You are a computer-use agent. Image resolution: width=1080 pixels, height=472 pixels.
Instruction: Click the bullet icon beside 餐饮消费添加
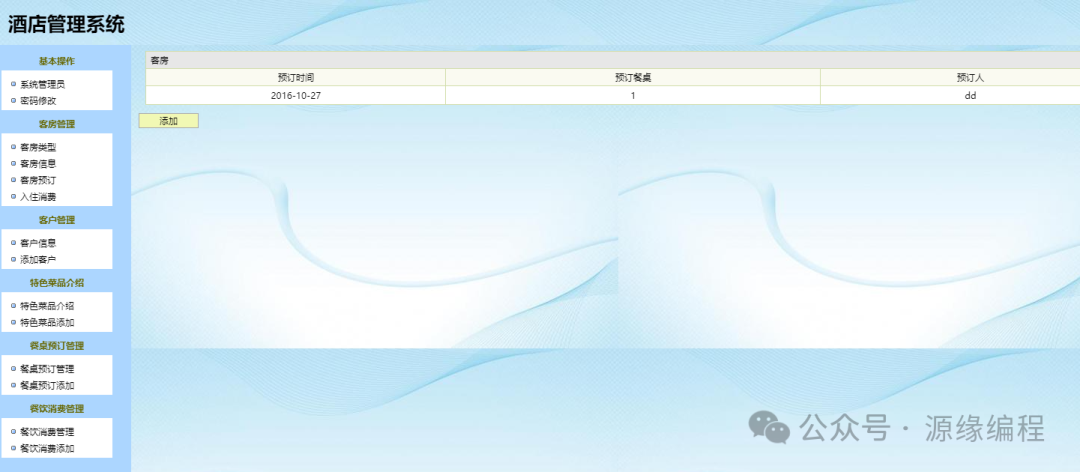(x=13, y=449)
